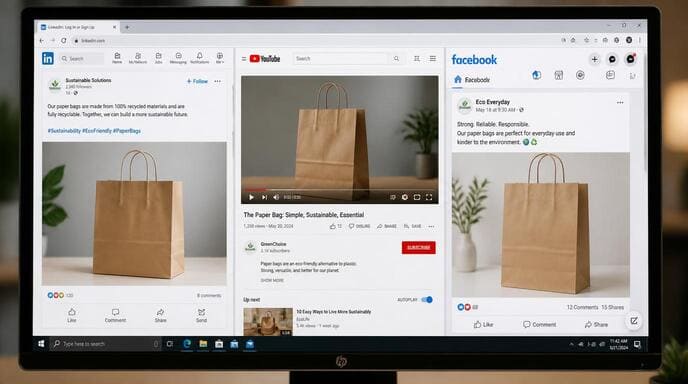Click Share under the YouTube video
The width and height of the screenshot is (688, 384).
[387, 226]
